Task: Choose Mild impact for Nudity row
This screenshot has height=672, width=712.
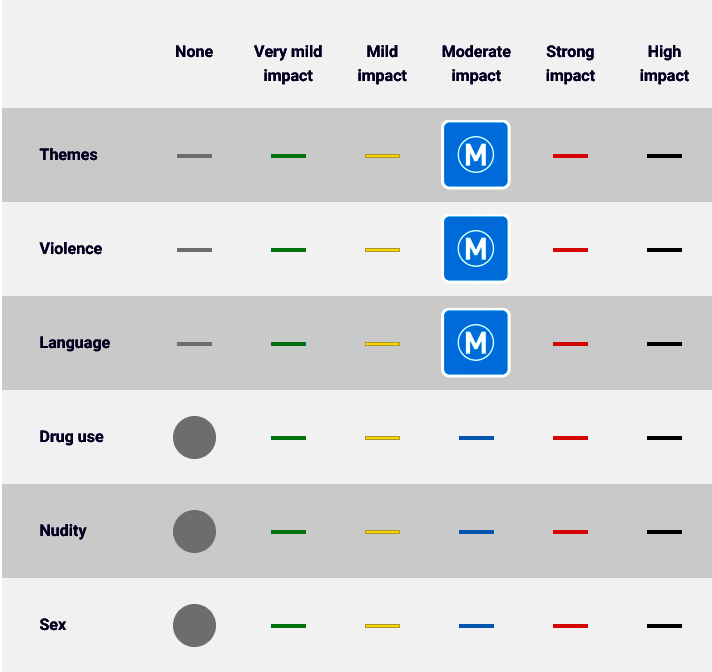Action: [x=382, y=532]
